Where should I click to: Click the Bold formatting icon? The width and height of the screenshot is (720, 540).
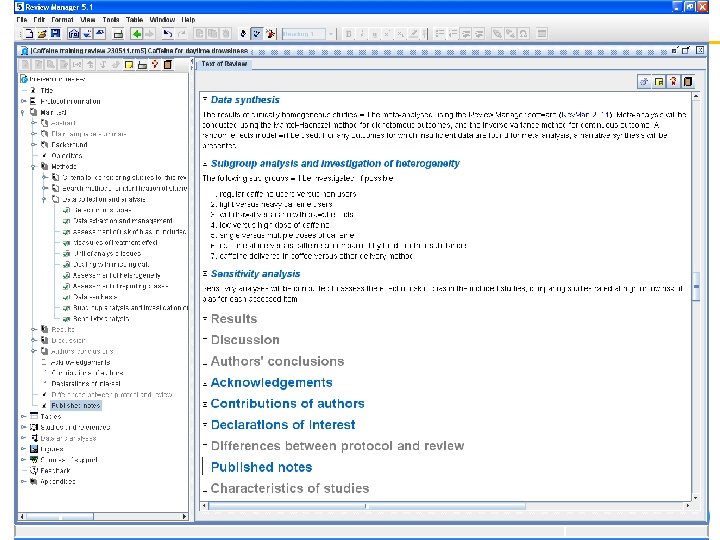(x=349, y=34)
